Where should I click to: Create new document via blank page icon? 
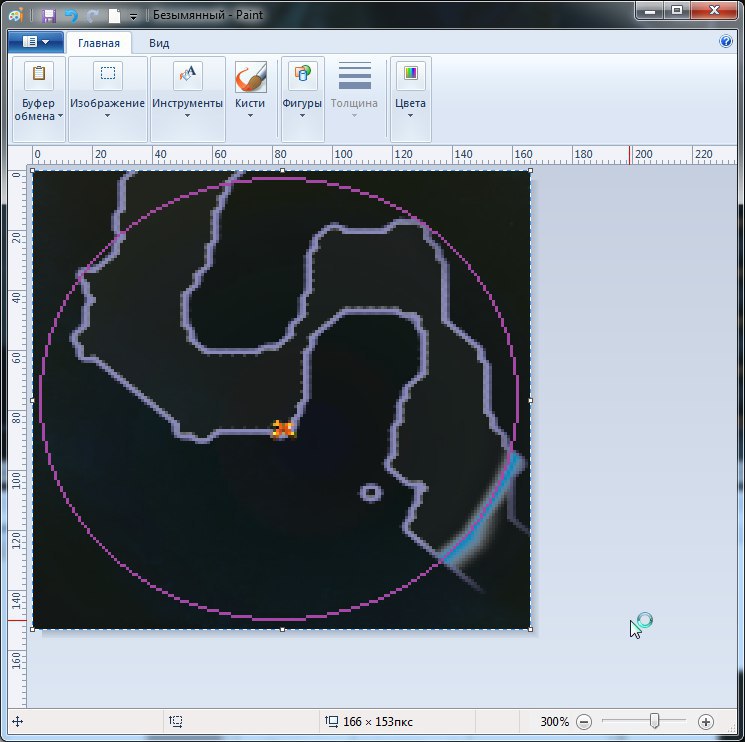115,16
